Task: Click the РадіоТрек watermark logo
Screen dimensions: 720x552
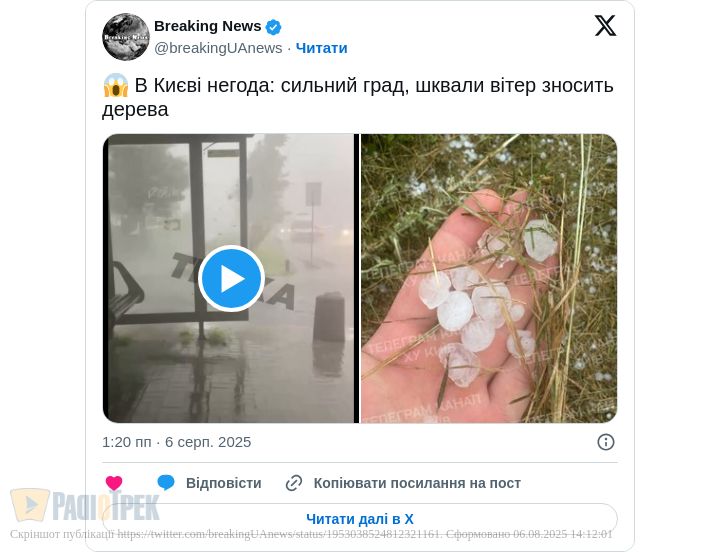Action: pyautogui.click(x=85, y=505)
